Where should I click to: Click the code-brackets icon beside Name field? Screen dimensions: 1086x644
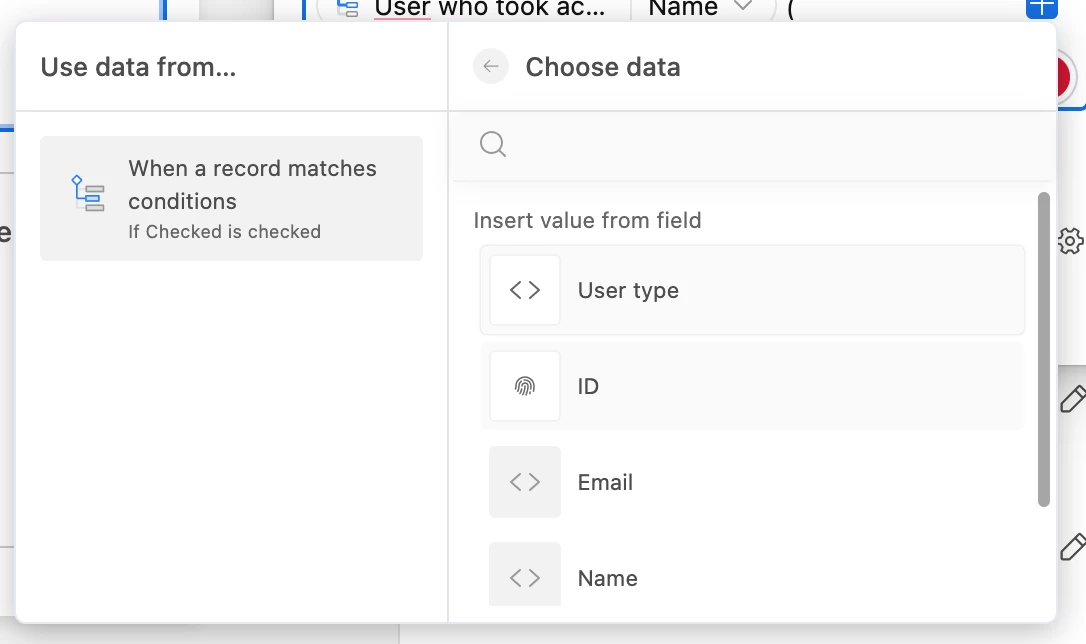(x=525, y=577)
